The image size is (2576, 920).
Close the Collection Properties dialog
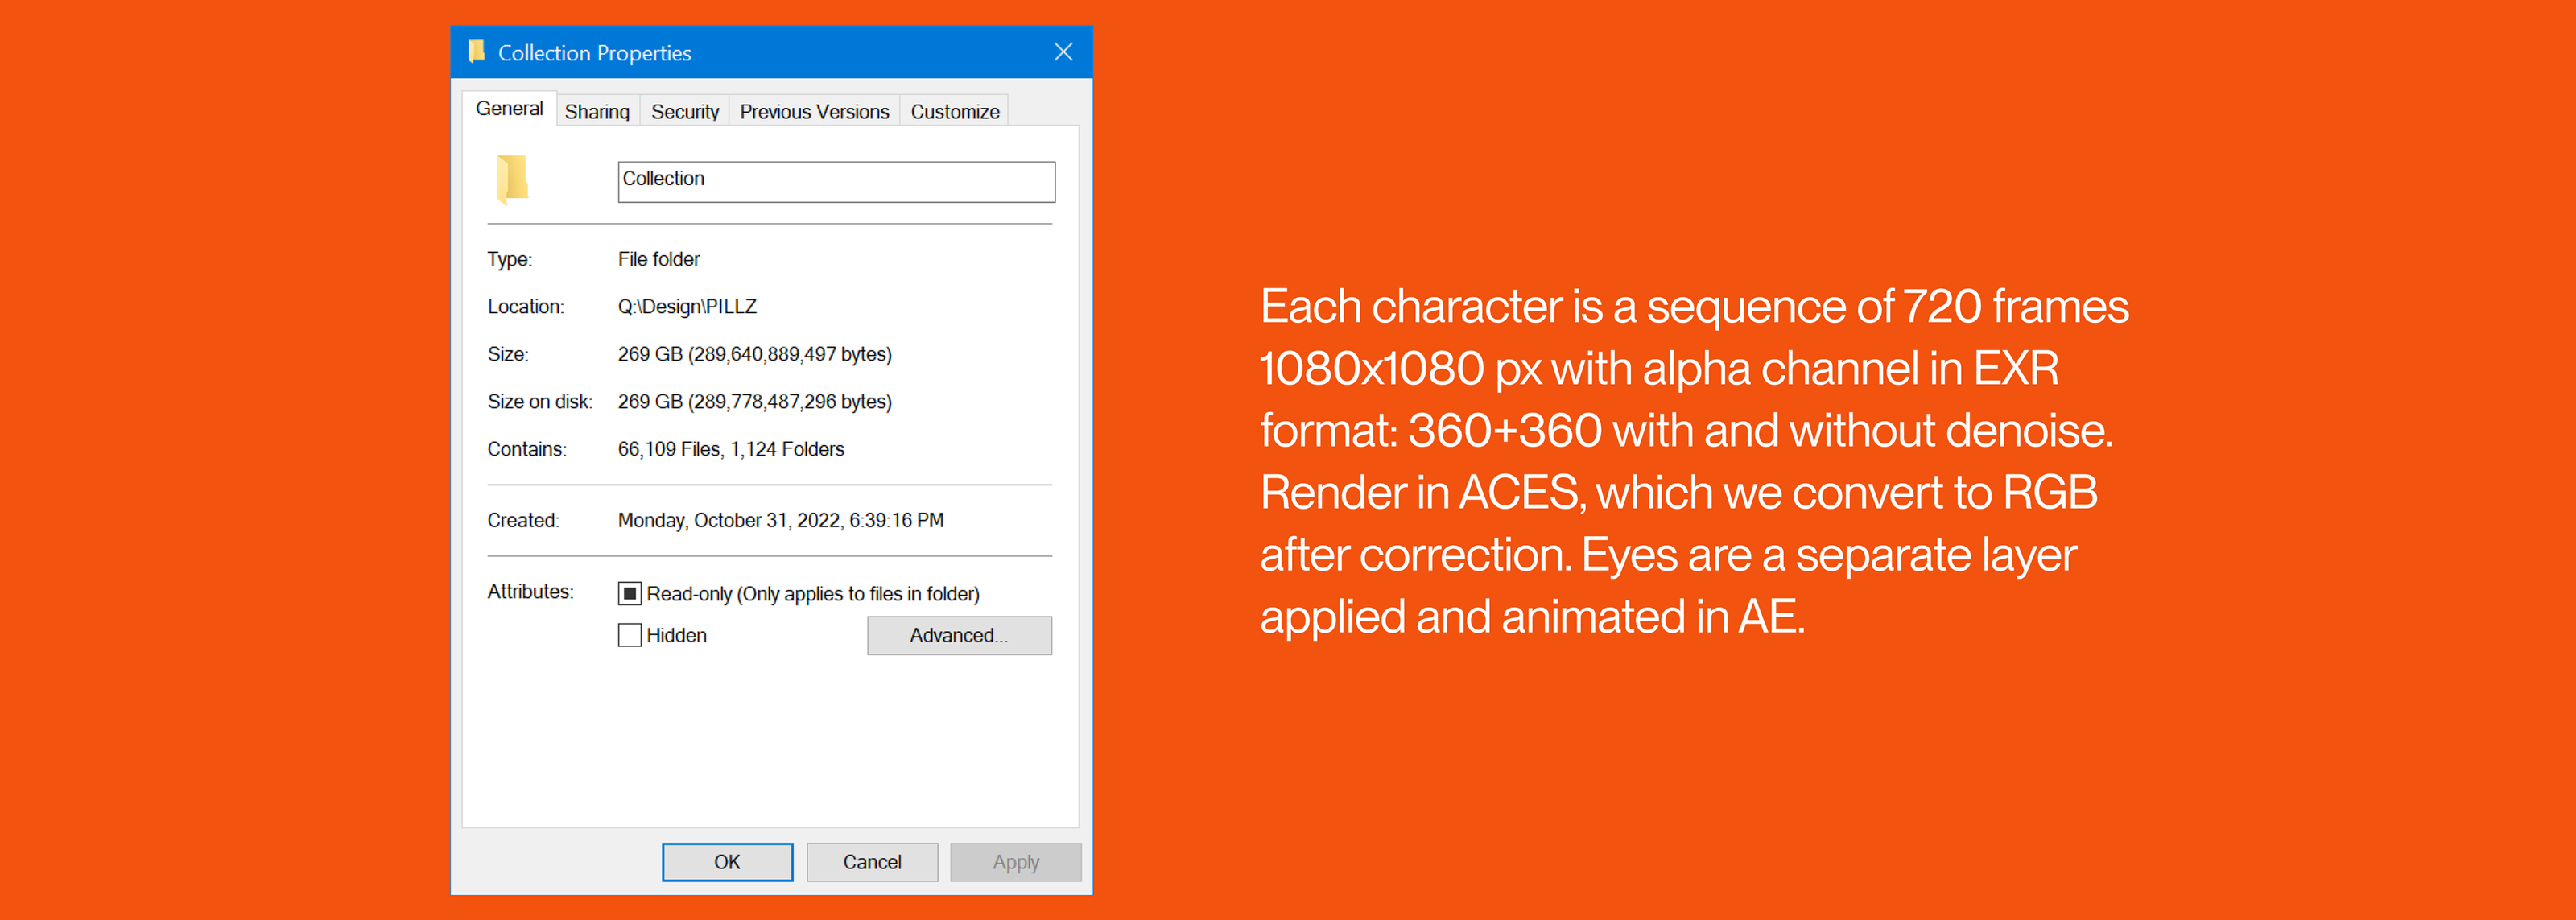coord(1063,52)
